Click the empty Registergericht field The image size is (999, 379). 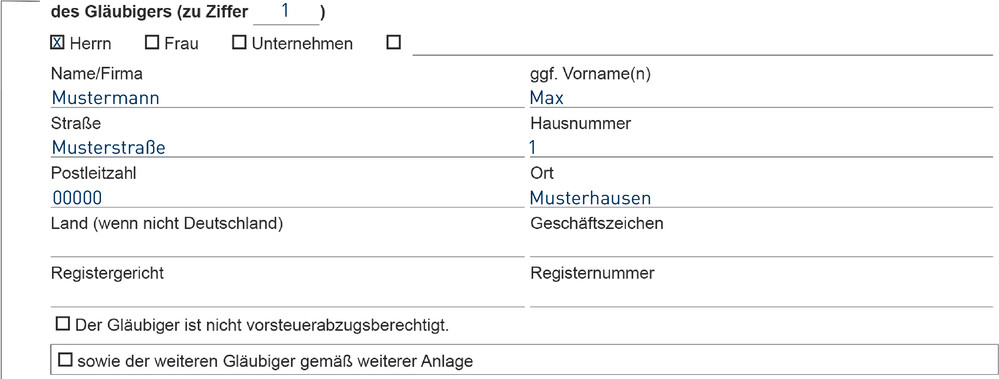[x=286, y=296]
